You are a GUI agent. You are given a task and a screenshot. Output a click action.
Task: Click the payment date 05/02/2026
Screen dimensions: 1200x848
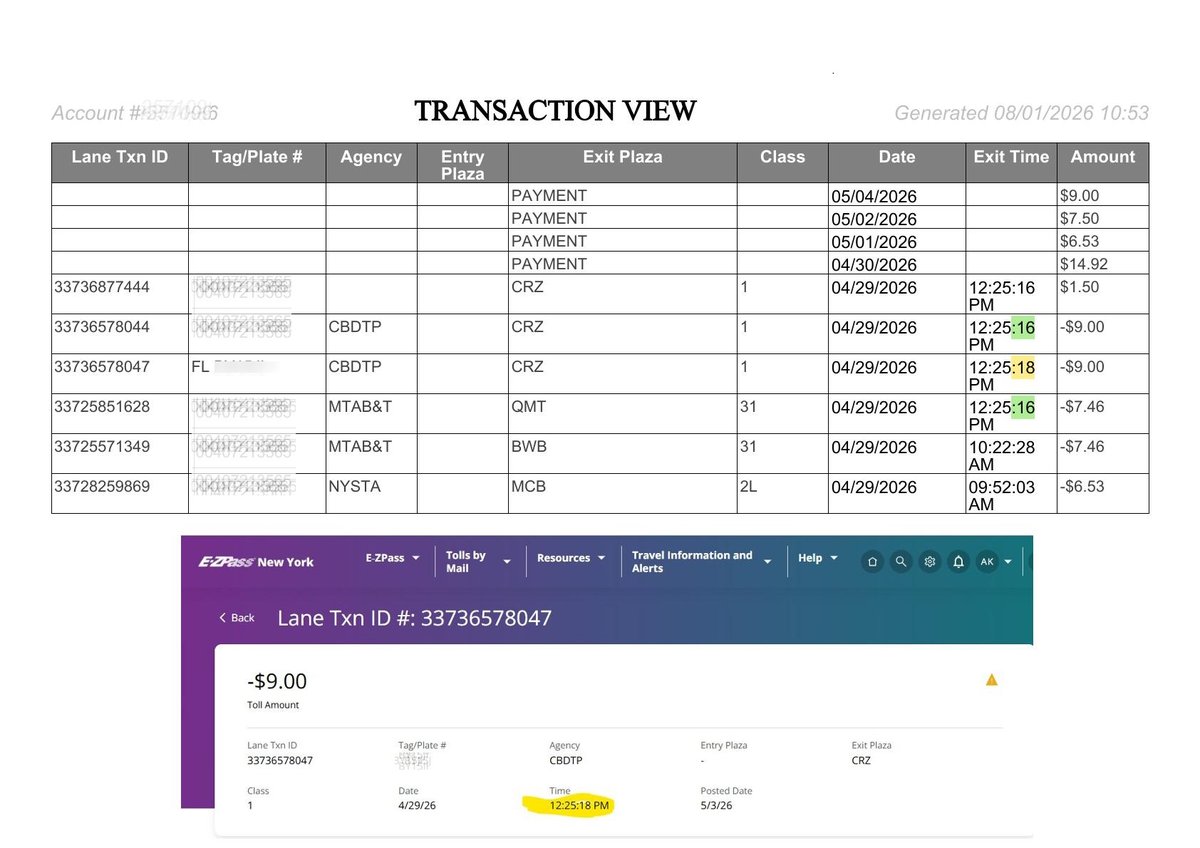coord(874,219)
